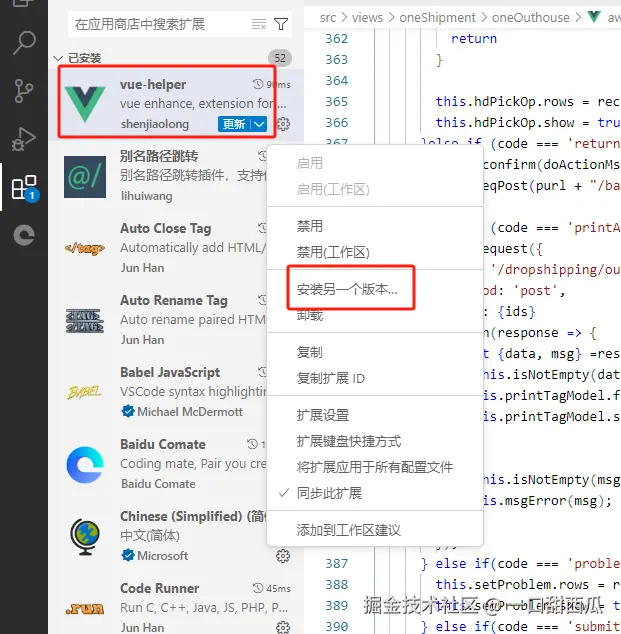
Task: Click line number 365 in editor gutter
Action: click(x=336, y=101)
